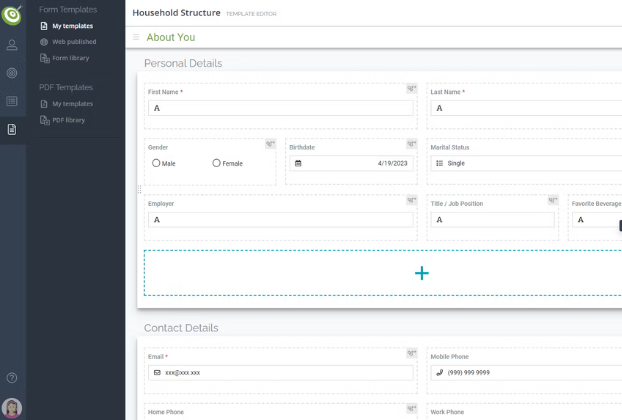Click the About You page title
The height and width of the screenshot is (420, 622).
pyautogui.click(x=171, y=37)
